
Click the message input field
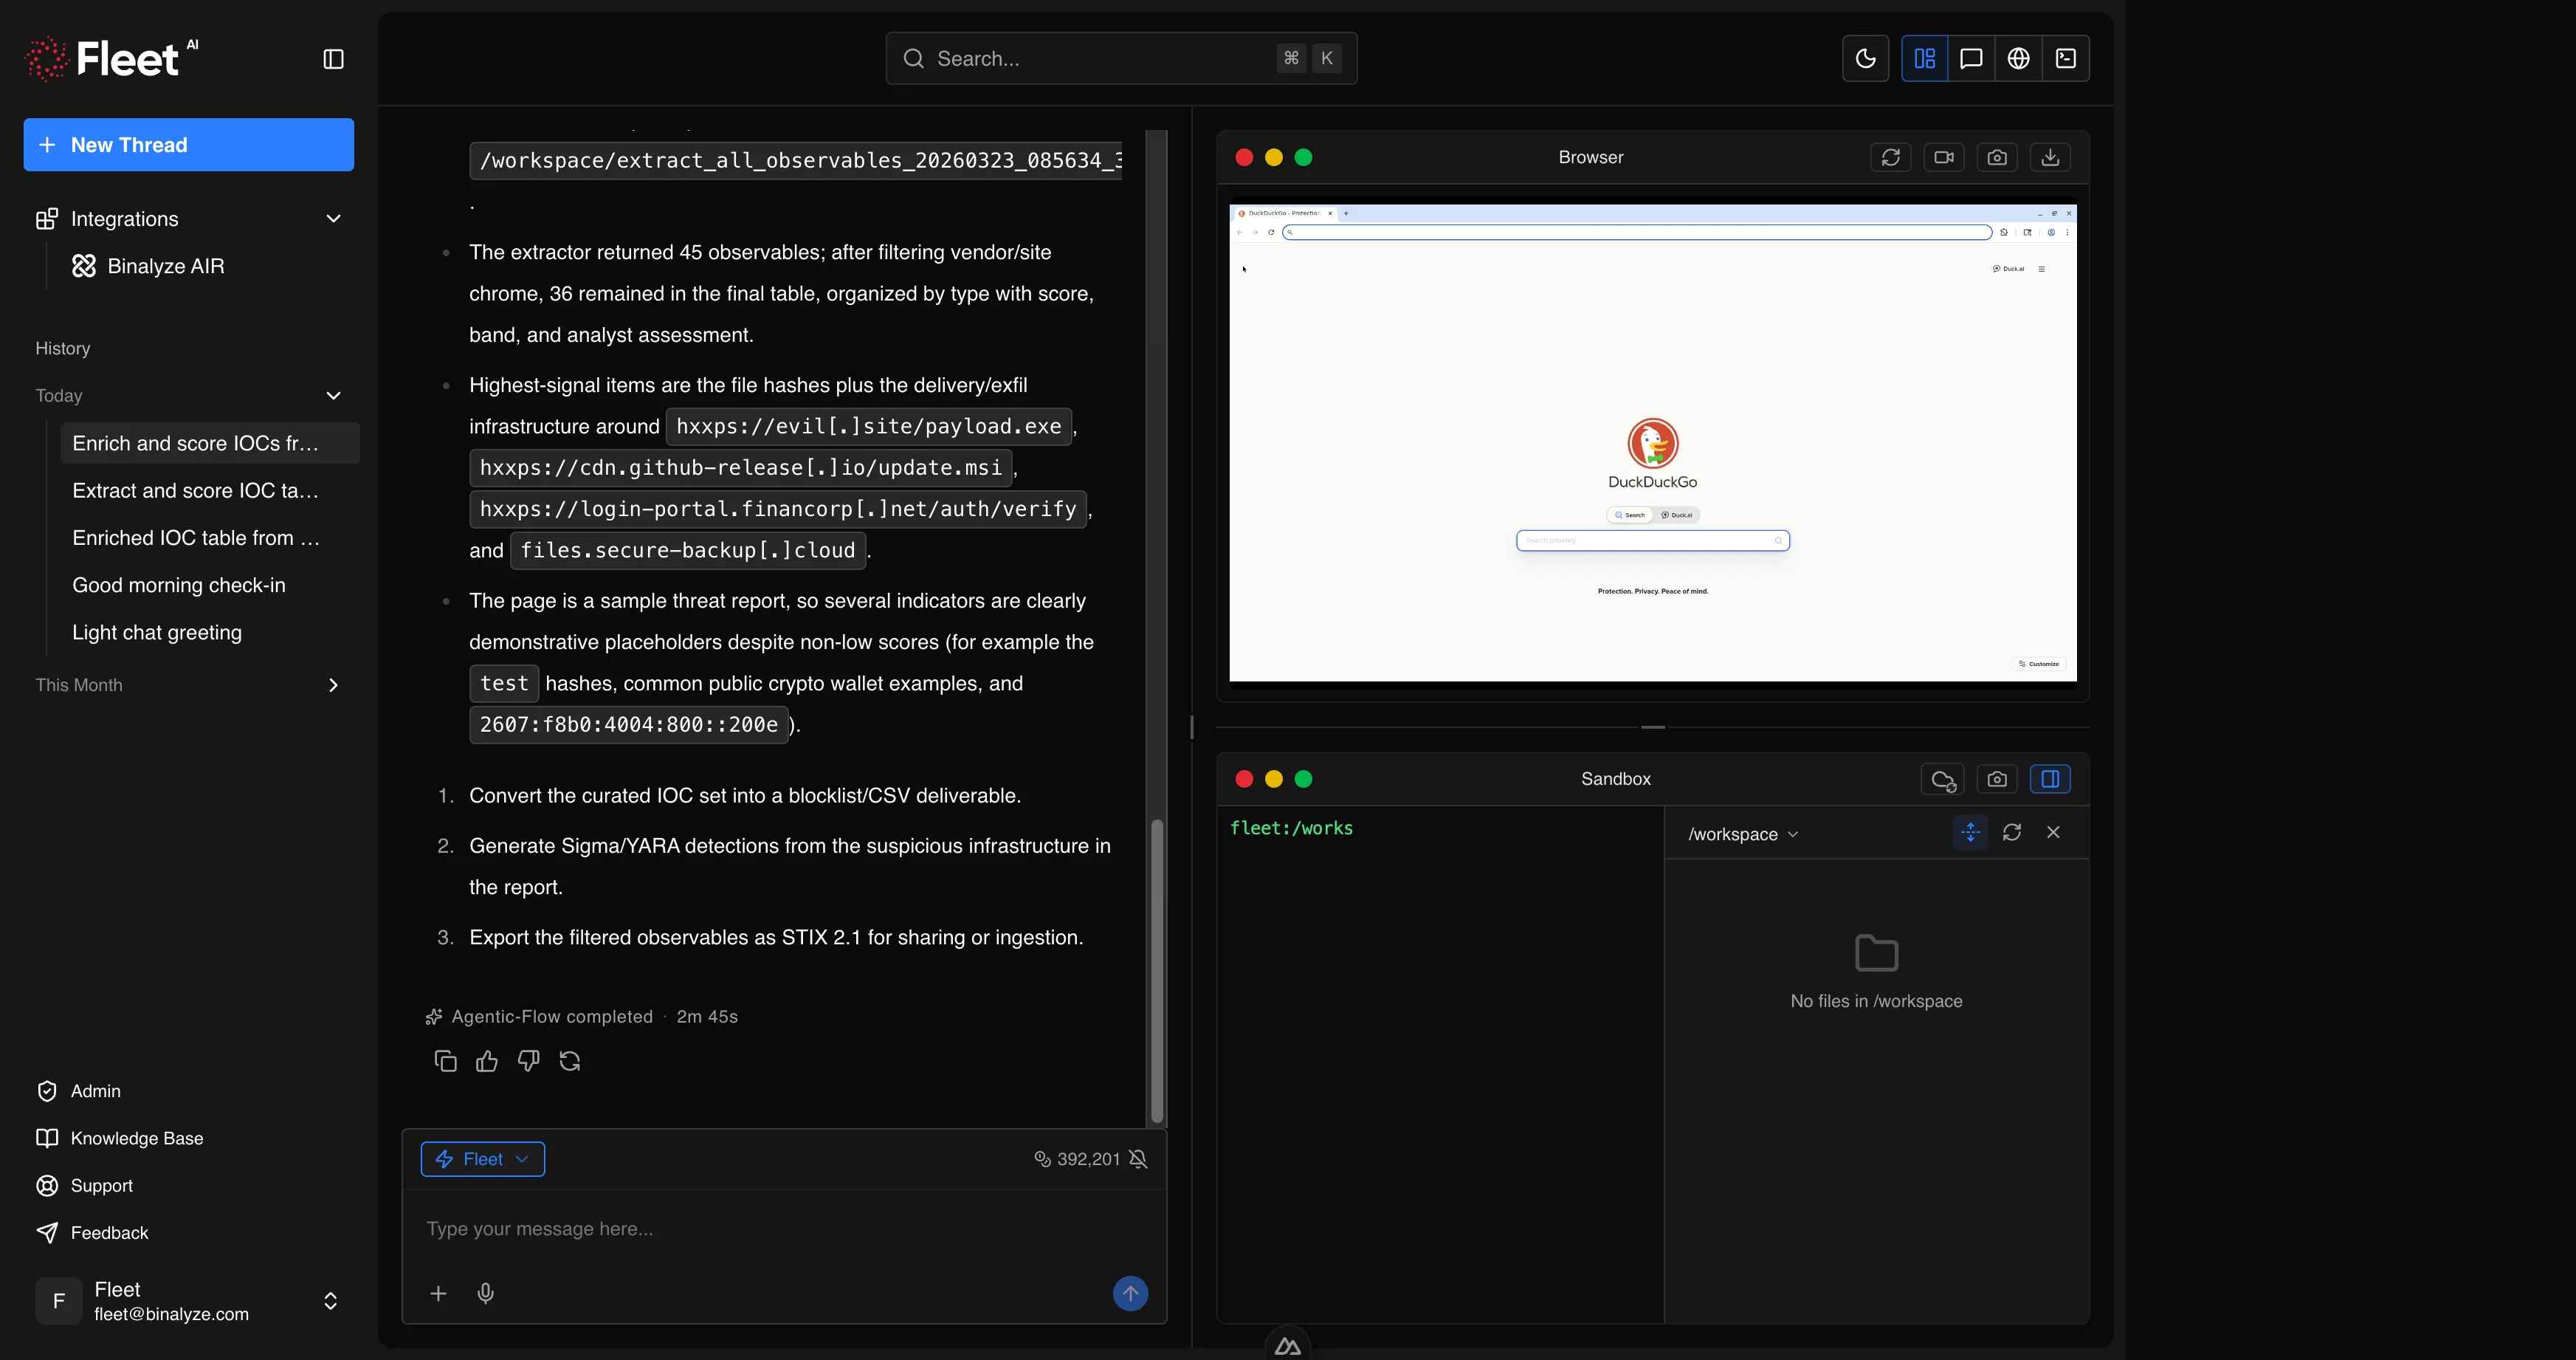pos(700,1229)
